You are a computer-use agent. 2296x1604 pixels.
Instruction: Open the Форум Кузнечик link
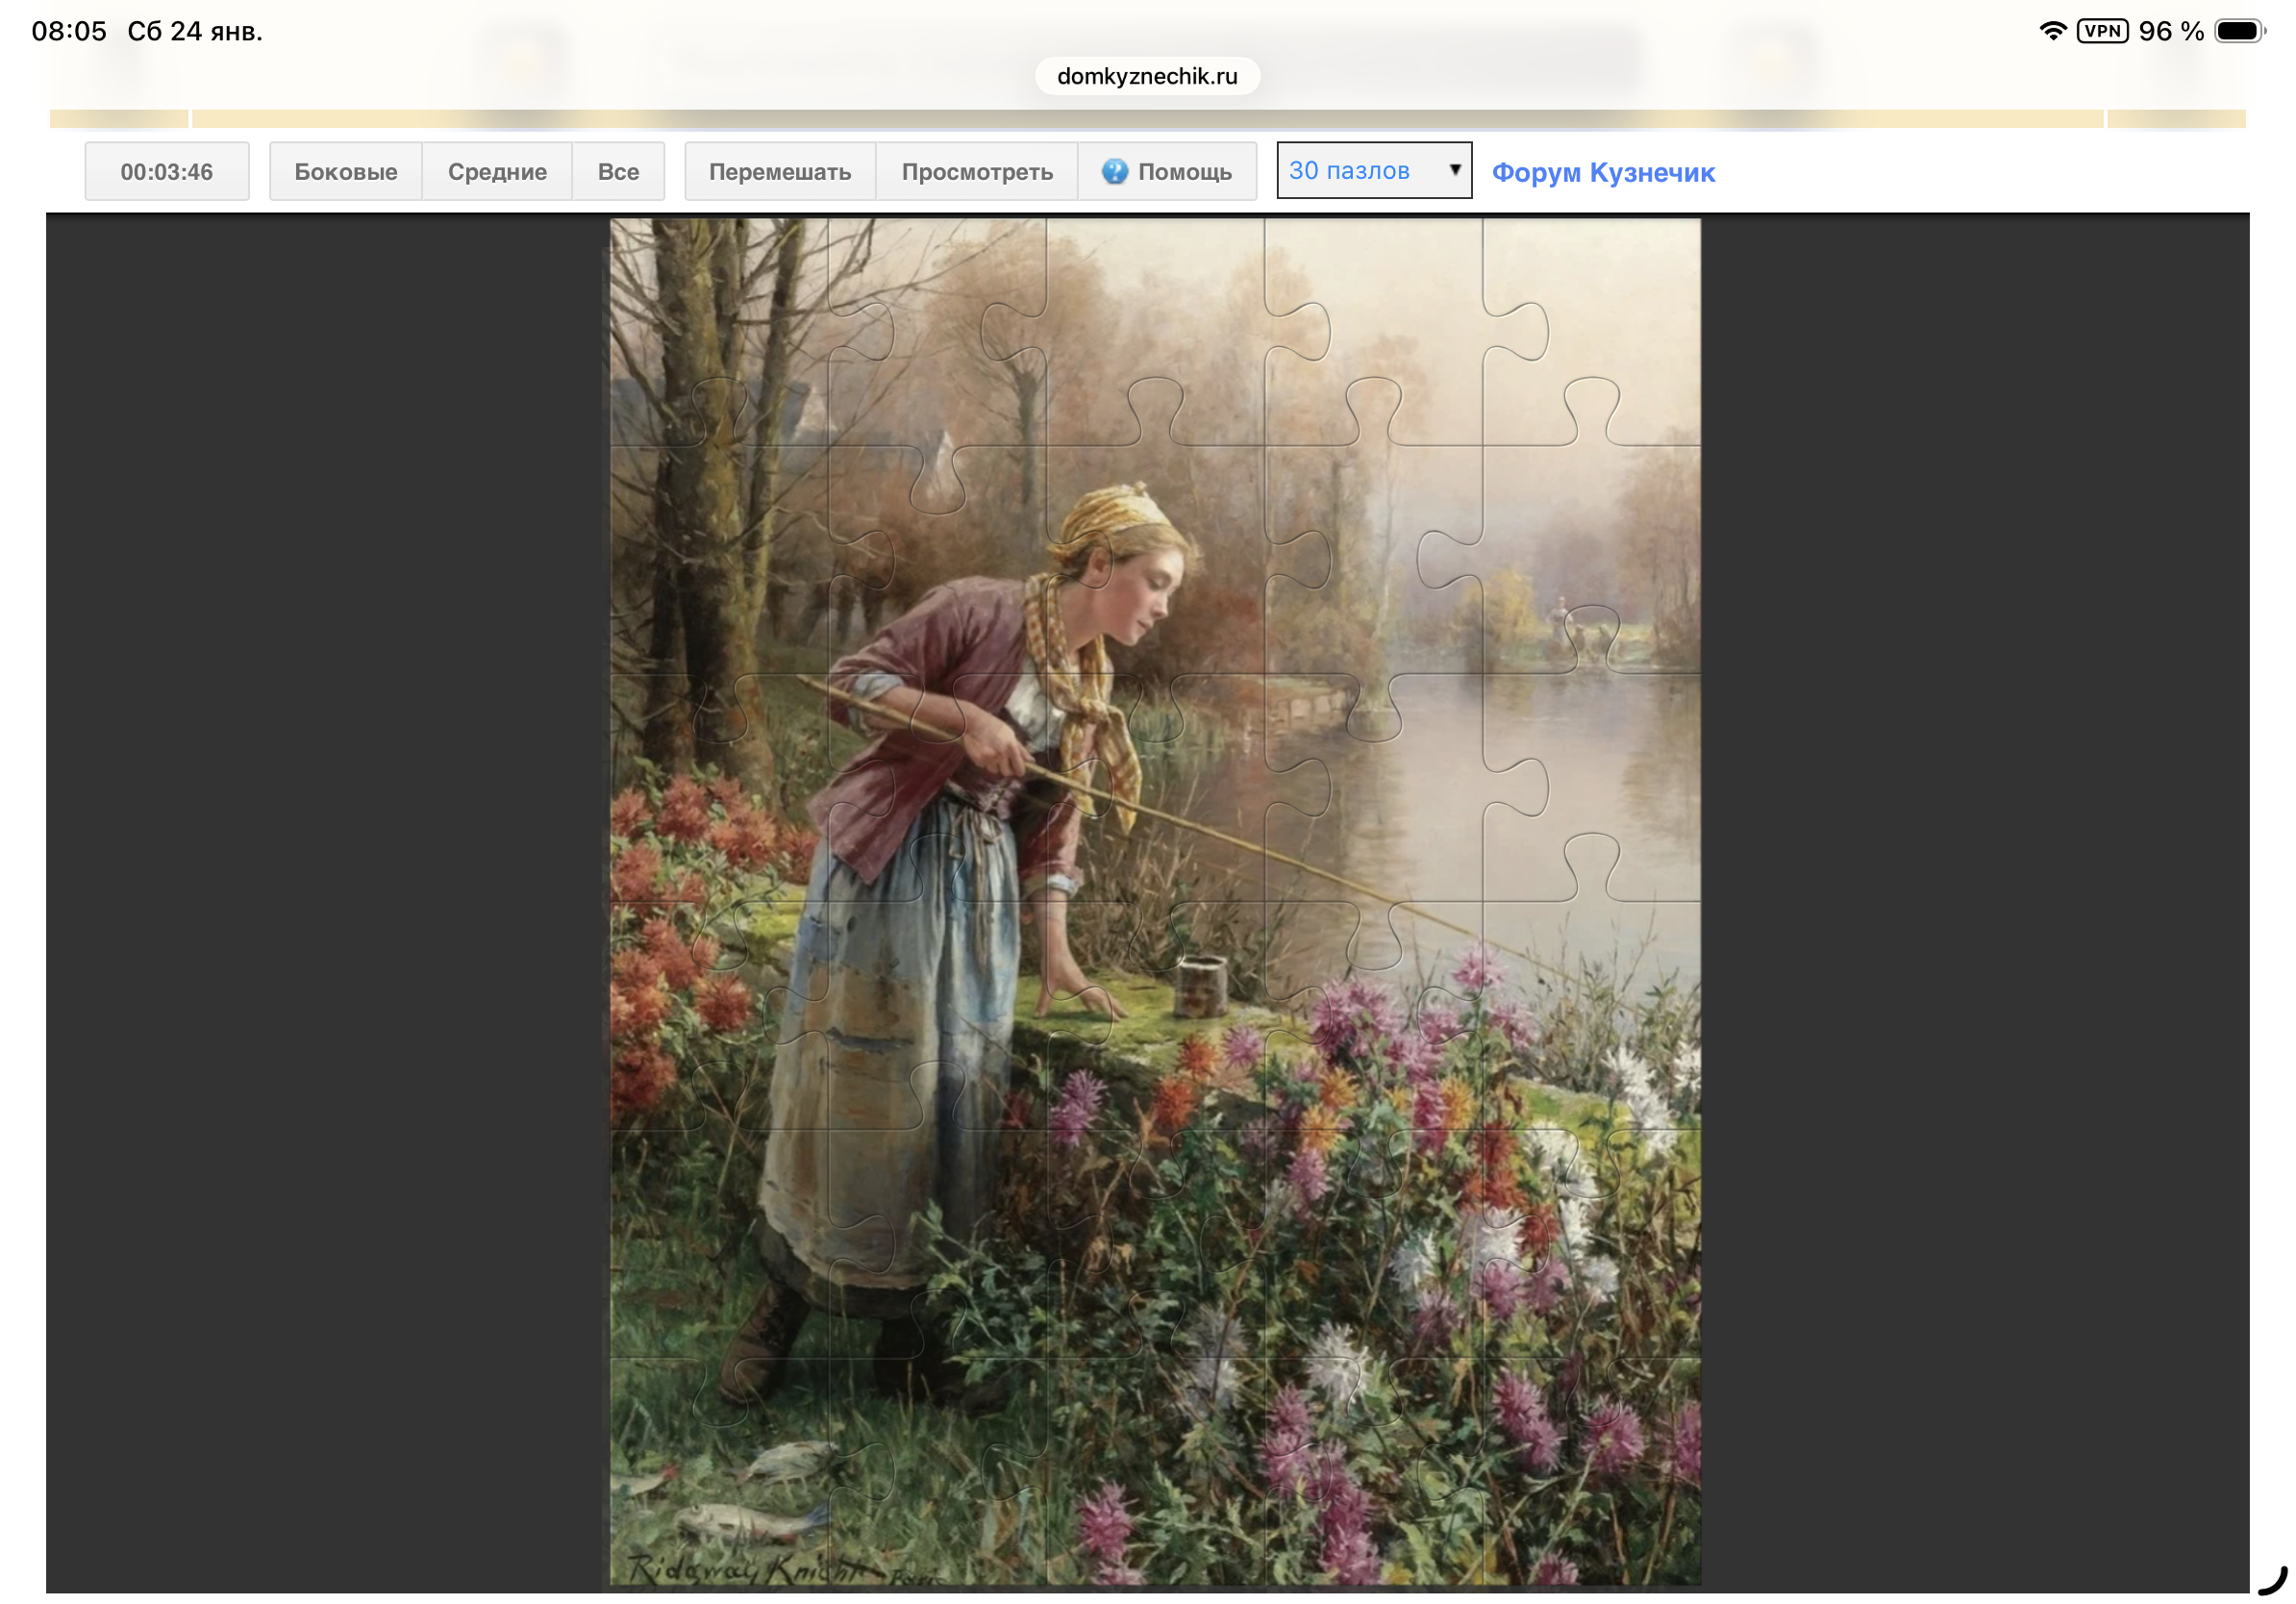[x=1603, y=172]
